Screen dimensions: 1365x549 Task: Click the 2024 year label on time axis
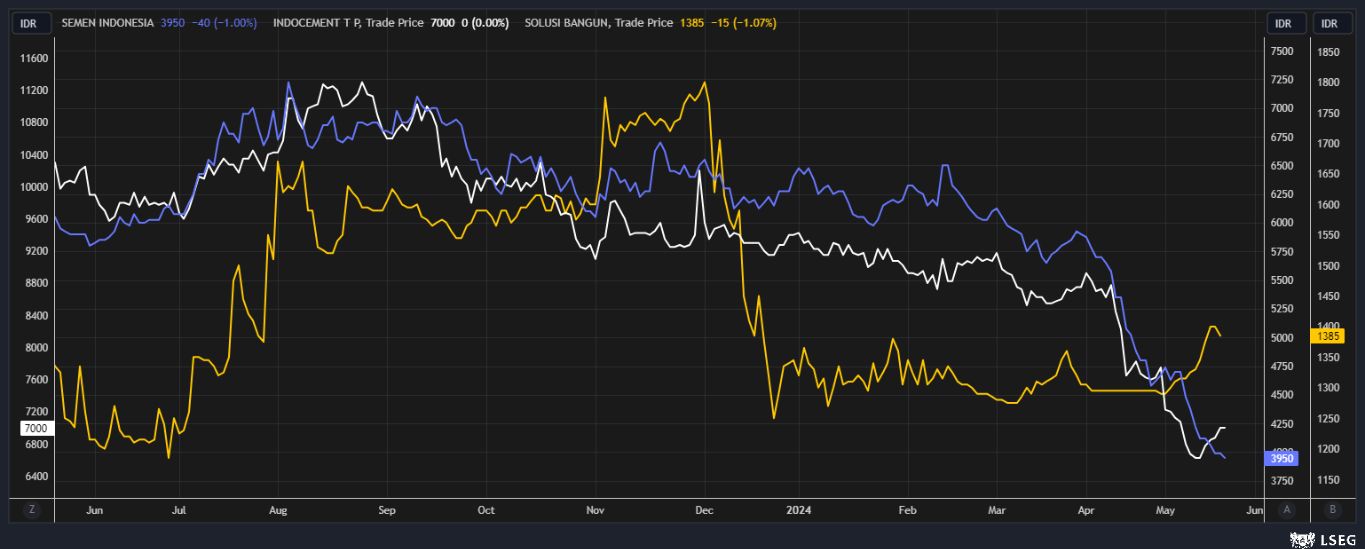pos(800,510)
